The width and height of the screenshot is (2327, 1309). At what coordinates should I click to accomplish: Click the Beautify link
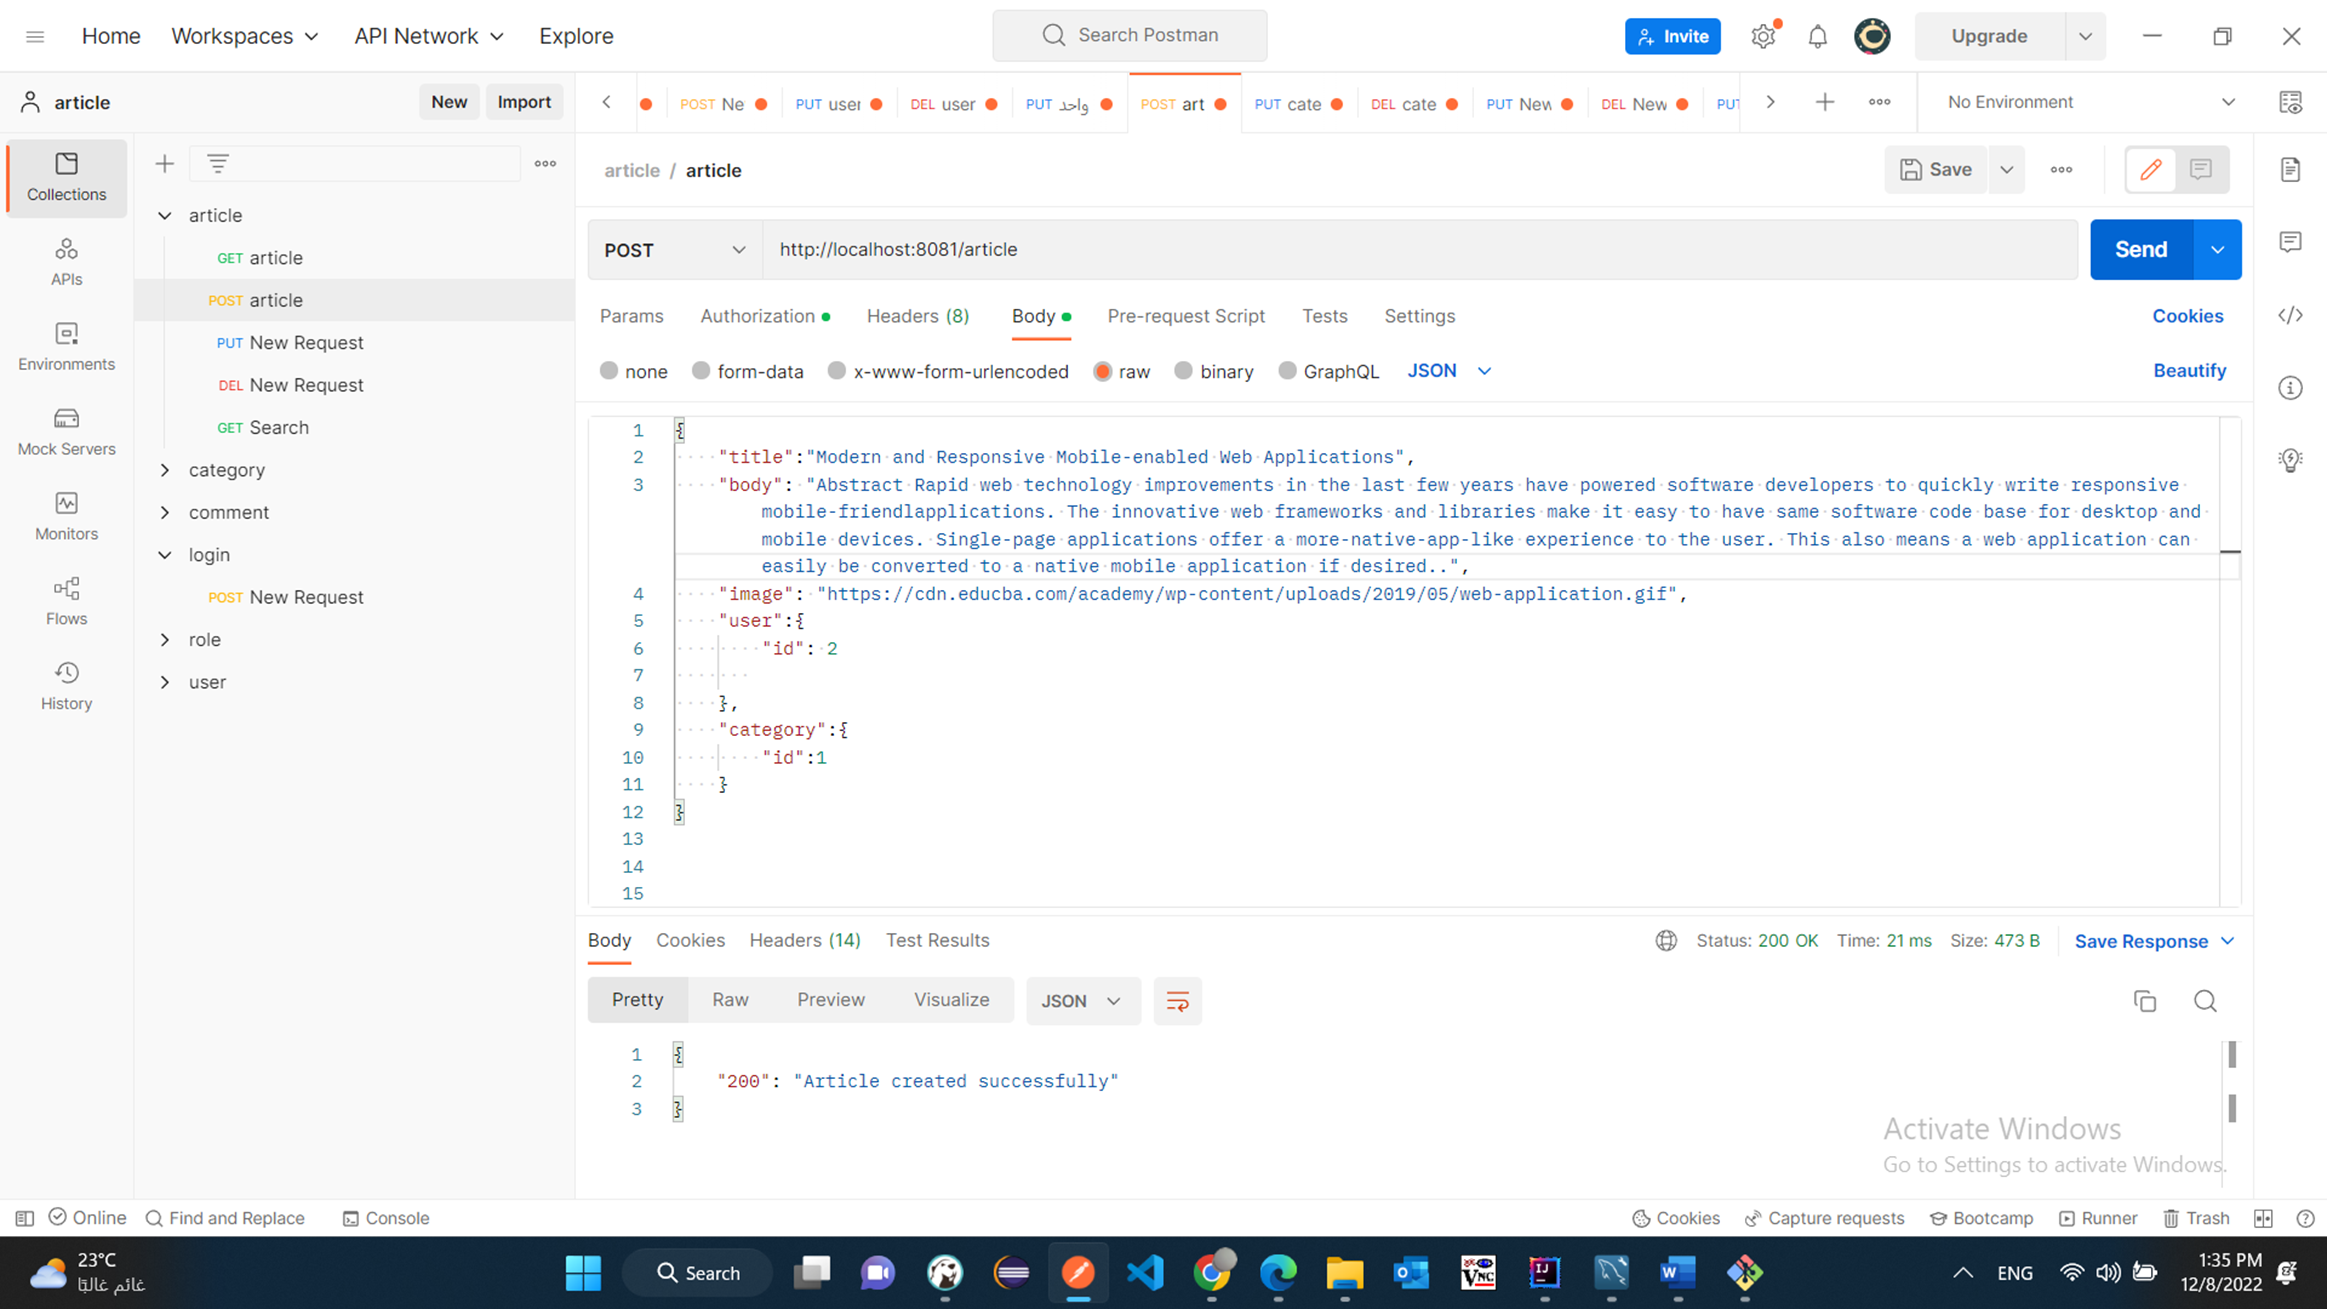(2189, 370)
